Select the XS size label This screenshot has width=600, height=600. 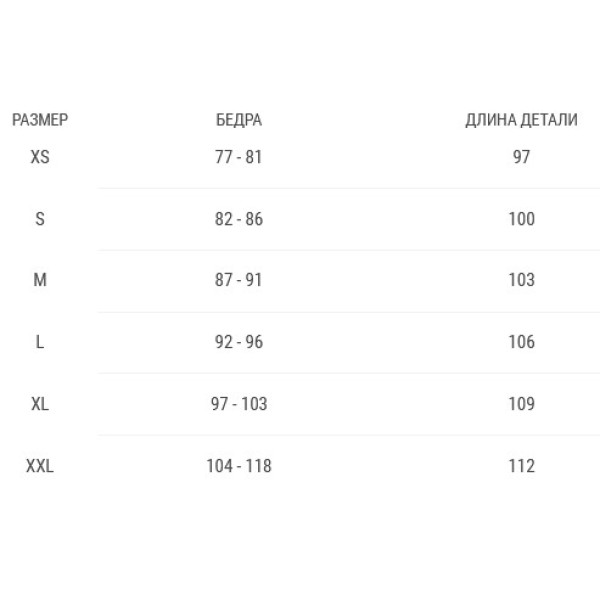40,157
